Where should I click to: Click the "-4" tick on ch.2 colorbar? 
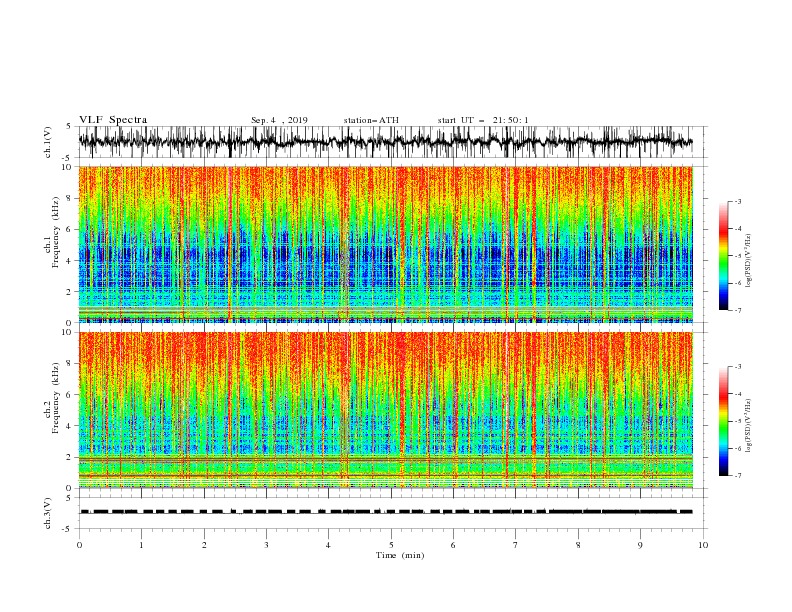[737, 394]
